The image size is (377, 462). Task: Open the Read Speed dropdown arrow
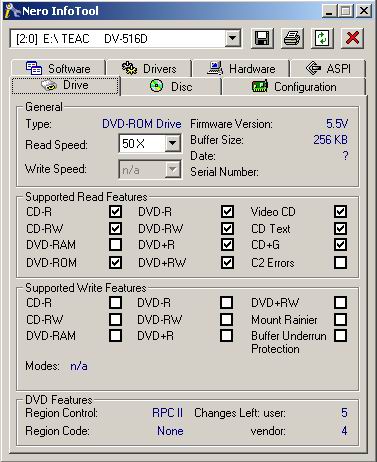pyautogui.click(x=173, y=144)
